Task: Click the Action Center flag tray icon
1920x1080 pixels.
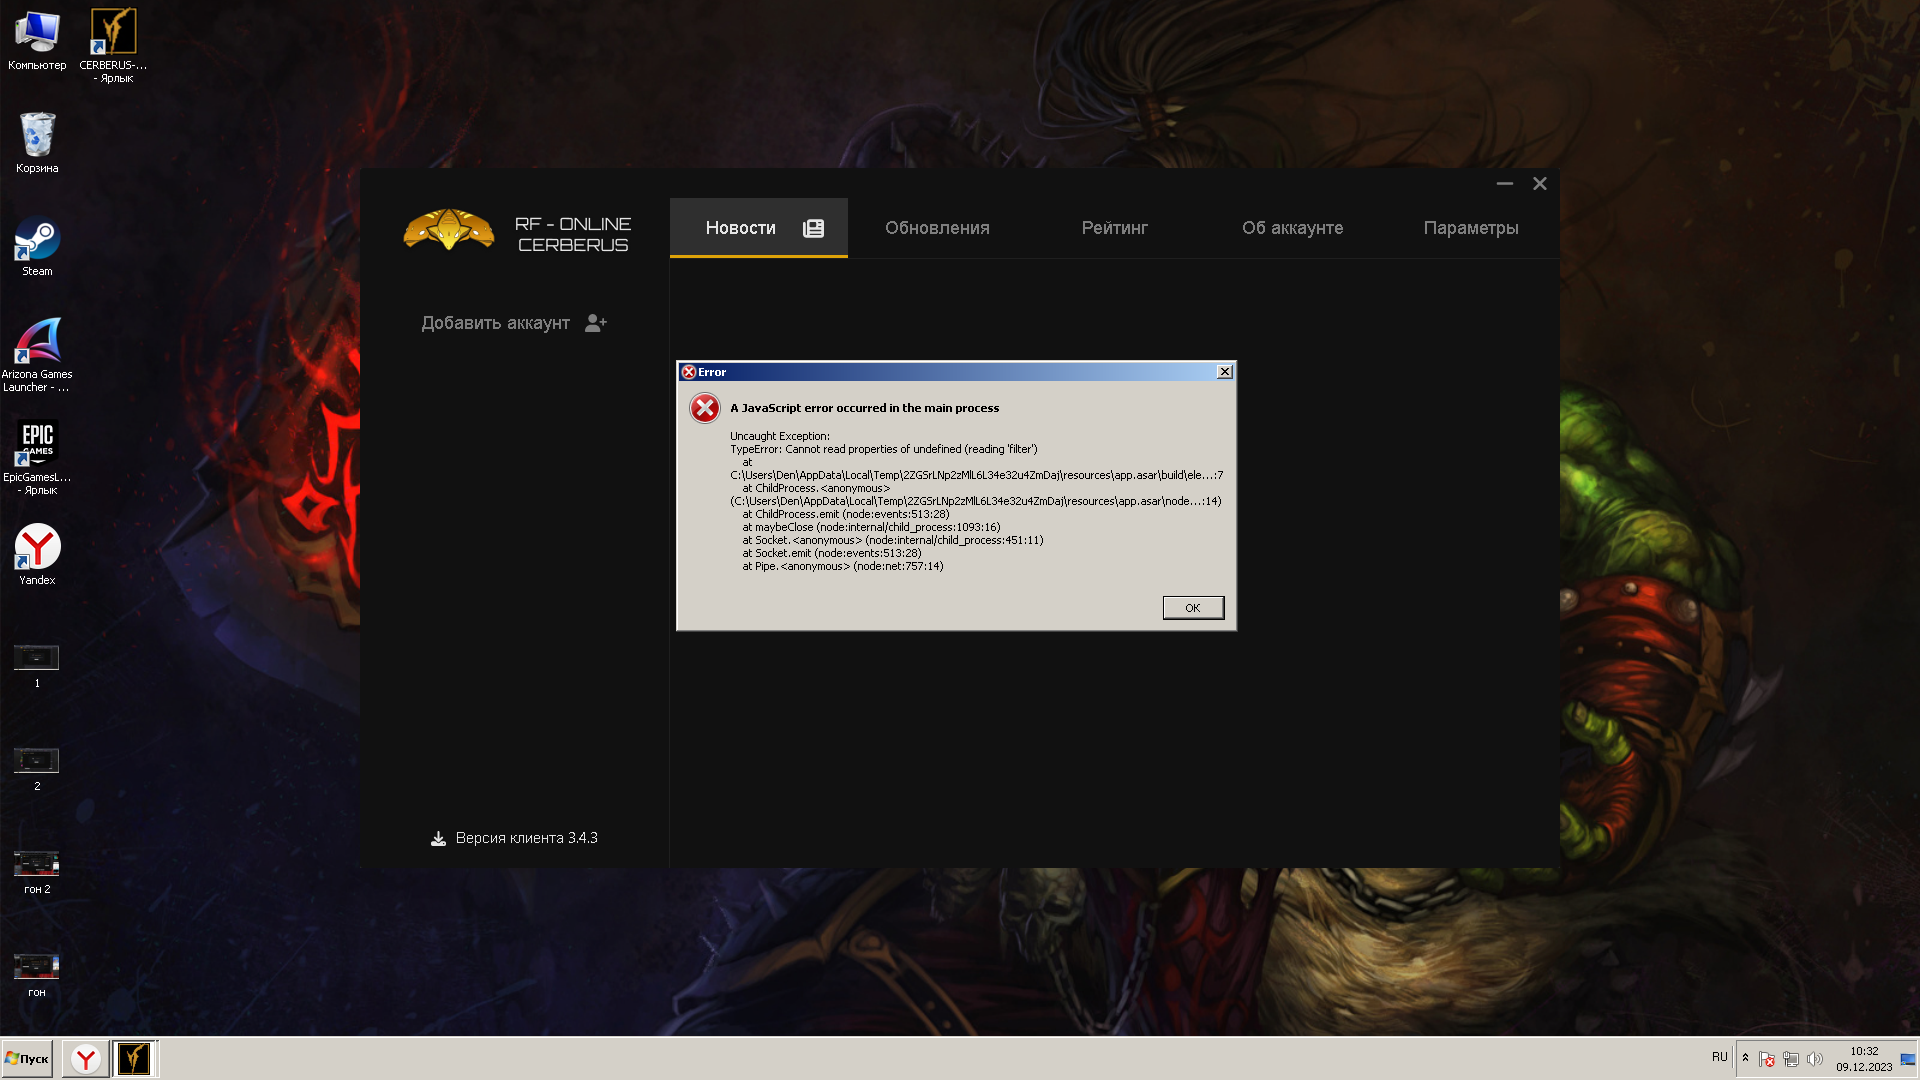Action: (1767, 1059)
